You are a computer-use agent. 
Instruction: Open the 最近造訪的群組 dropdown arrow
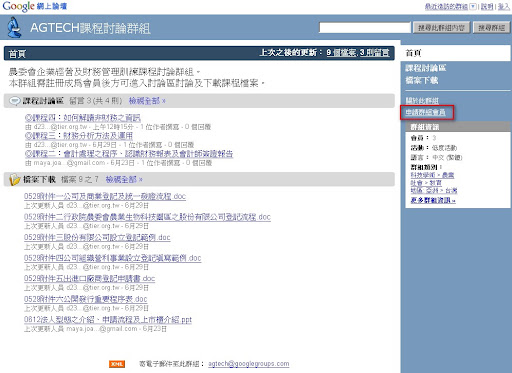tap(472, 6)
